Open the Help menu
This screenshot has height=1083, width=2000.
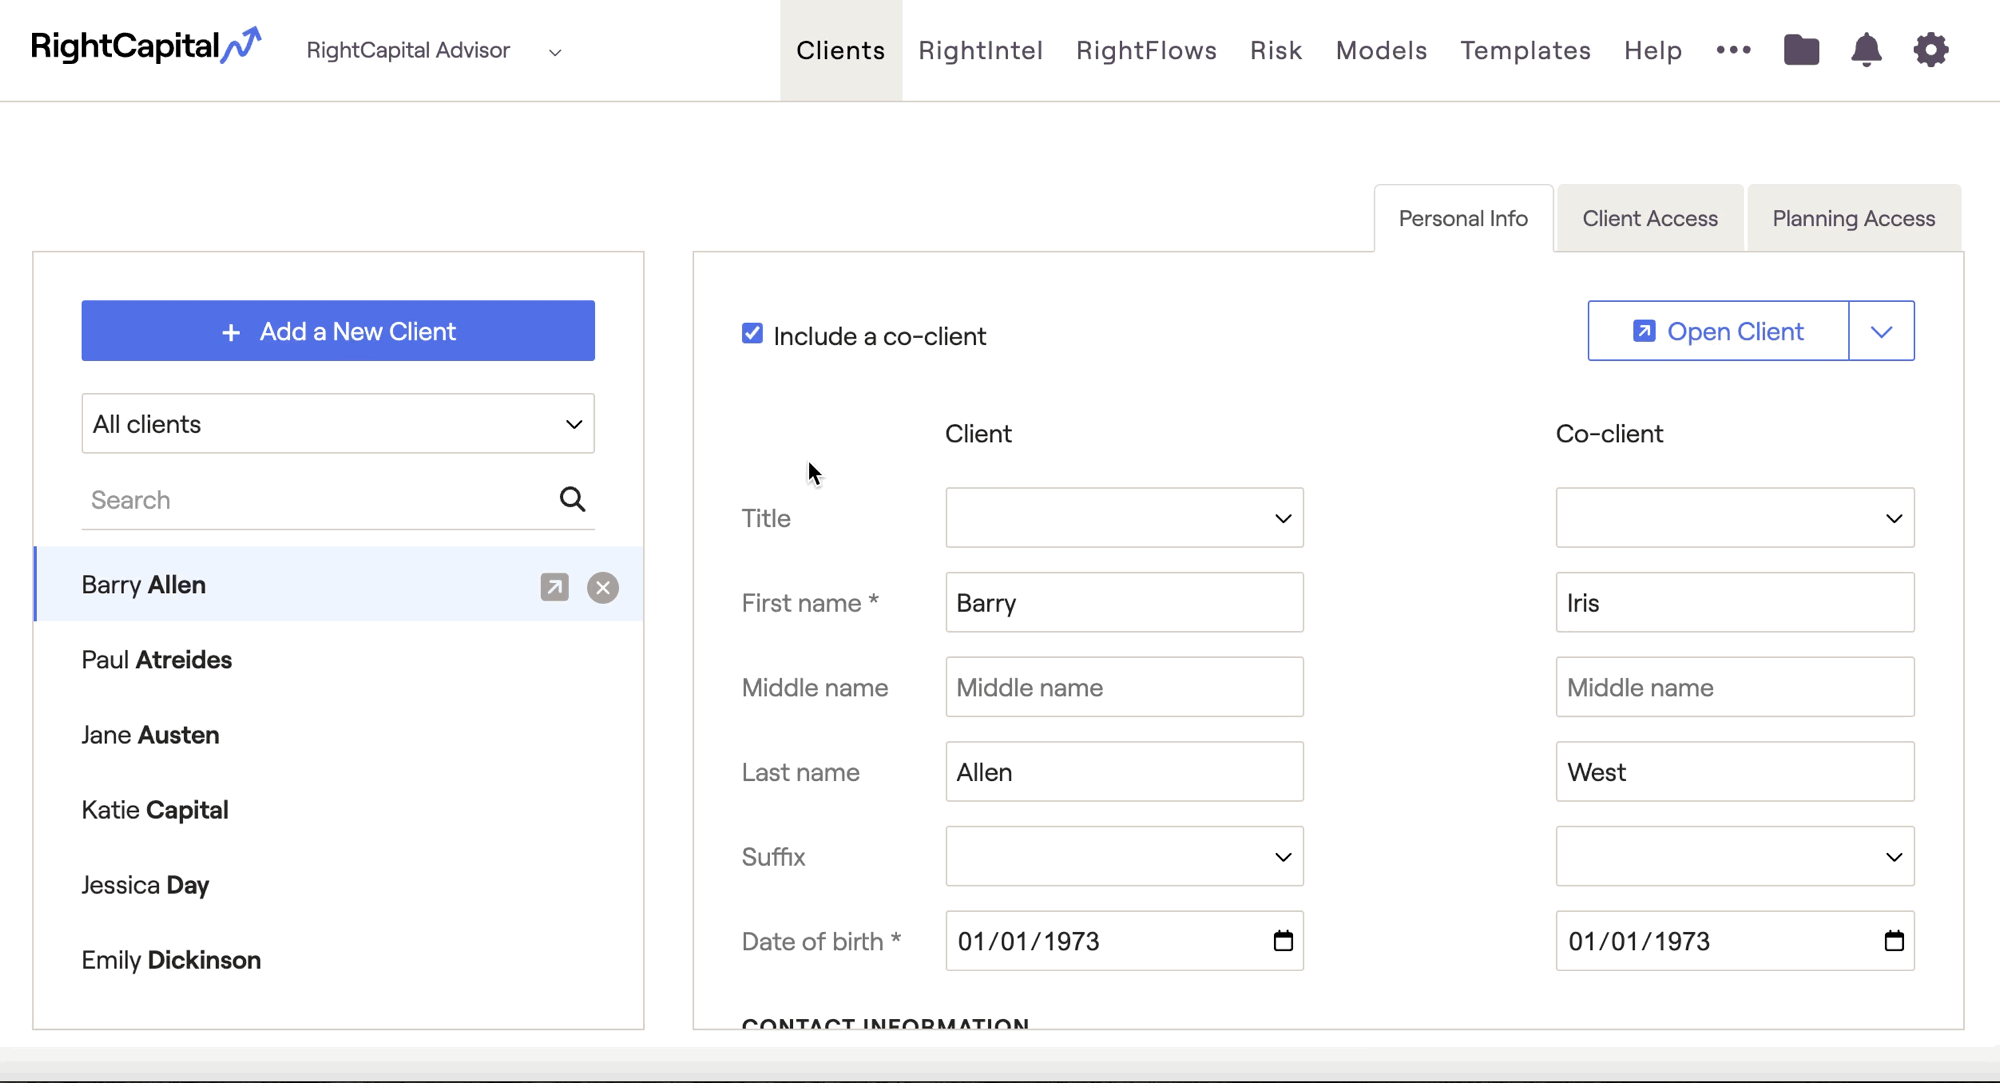click(x=1653, y=50)
